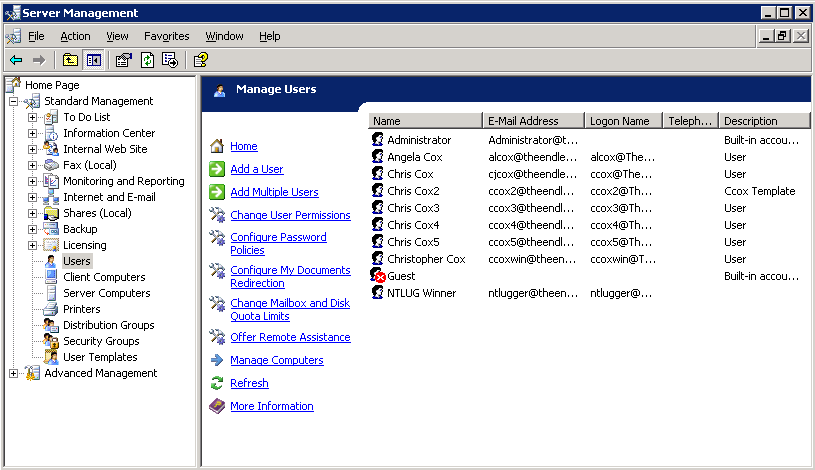Screen dimensions: 815x470
Task: Select the Home Page tree item
Action: coord(52,85)
